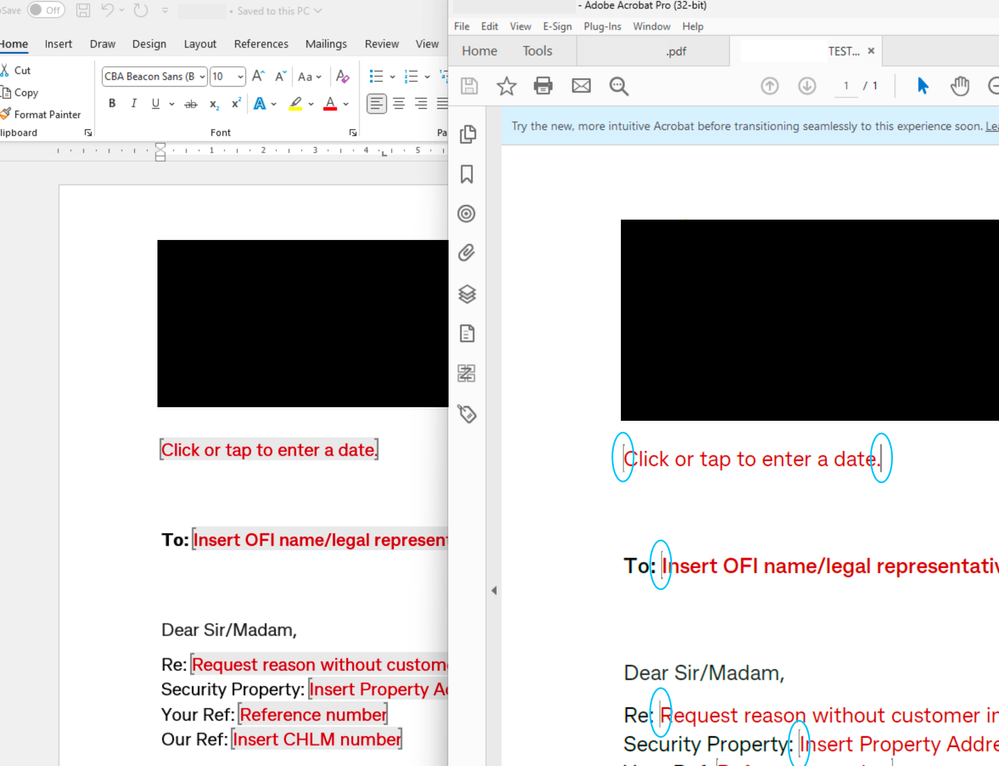999x766 pixels.
Task: Open the underline style dropdown arrow
Action: point(171,104)
